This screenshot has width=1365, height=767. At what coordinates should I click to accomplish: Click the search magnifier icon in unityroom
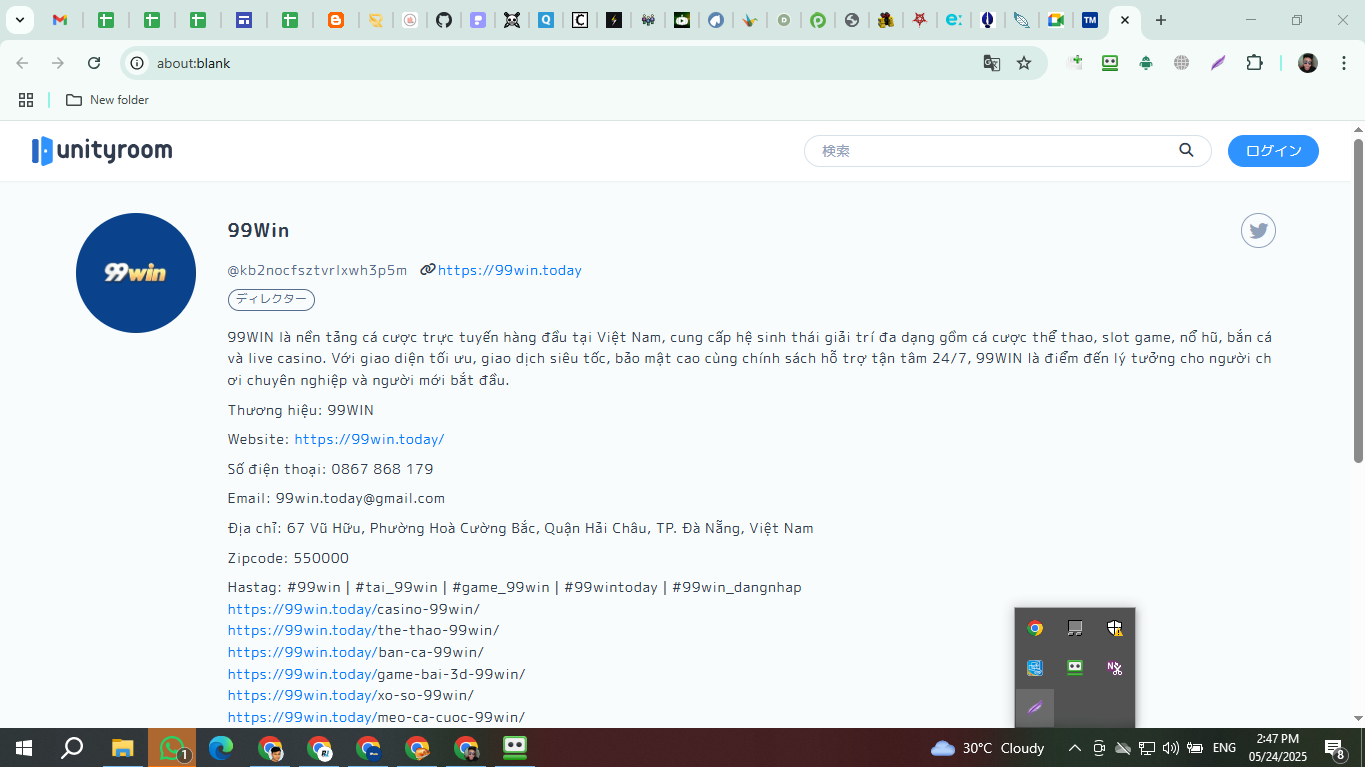coord(1186,151)
